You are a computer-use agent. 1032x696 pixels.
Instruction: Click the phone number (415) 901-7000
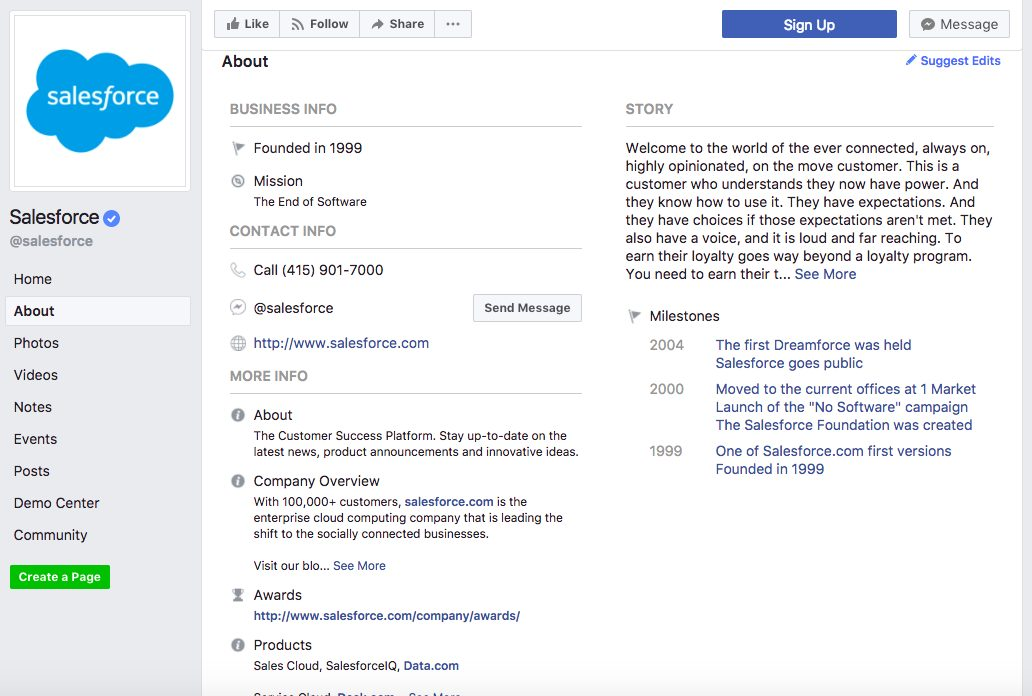pos(332,270)
